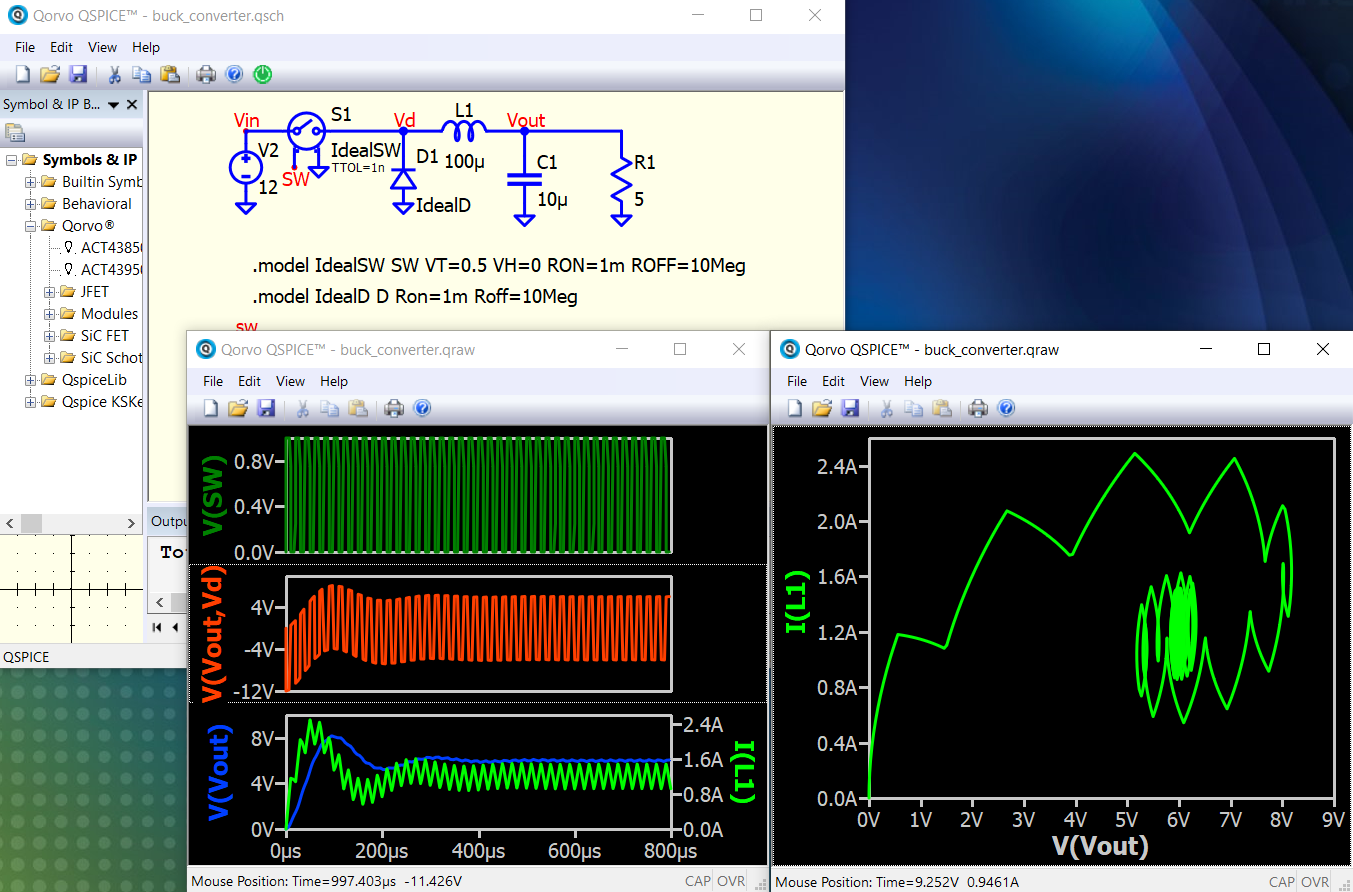
Task: Click Copy icon in schematic window toolbar
Action: (142, 74)
